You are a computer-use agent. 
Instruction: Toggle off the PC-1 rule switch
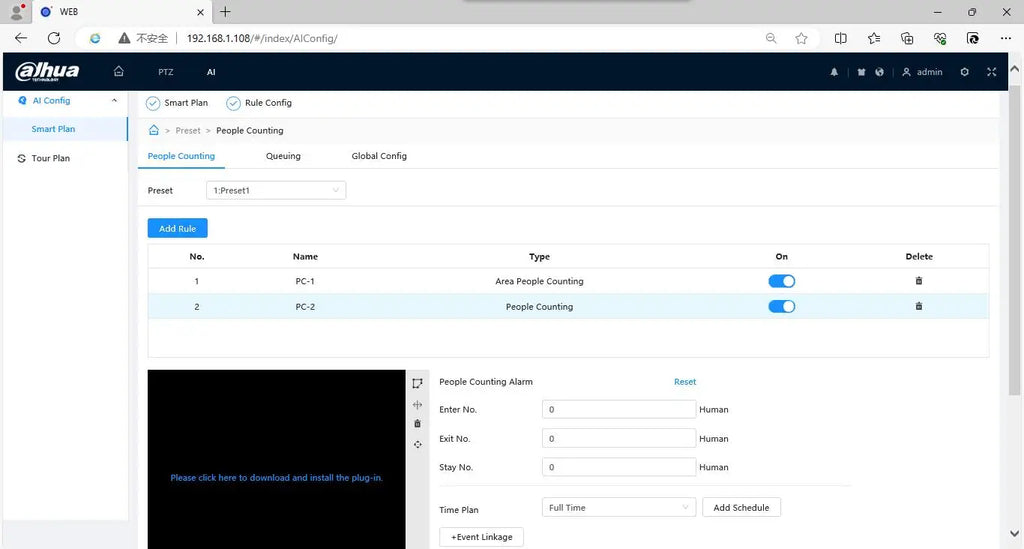click(781, 281)
